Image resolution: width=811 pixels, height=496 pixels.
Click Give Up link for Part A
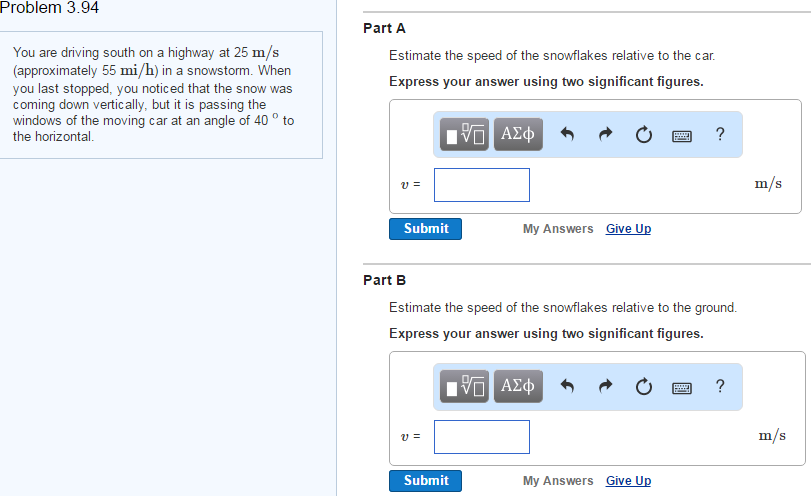tap(628, 229)
